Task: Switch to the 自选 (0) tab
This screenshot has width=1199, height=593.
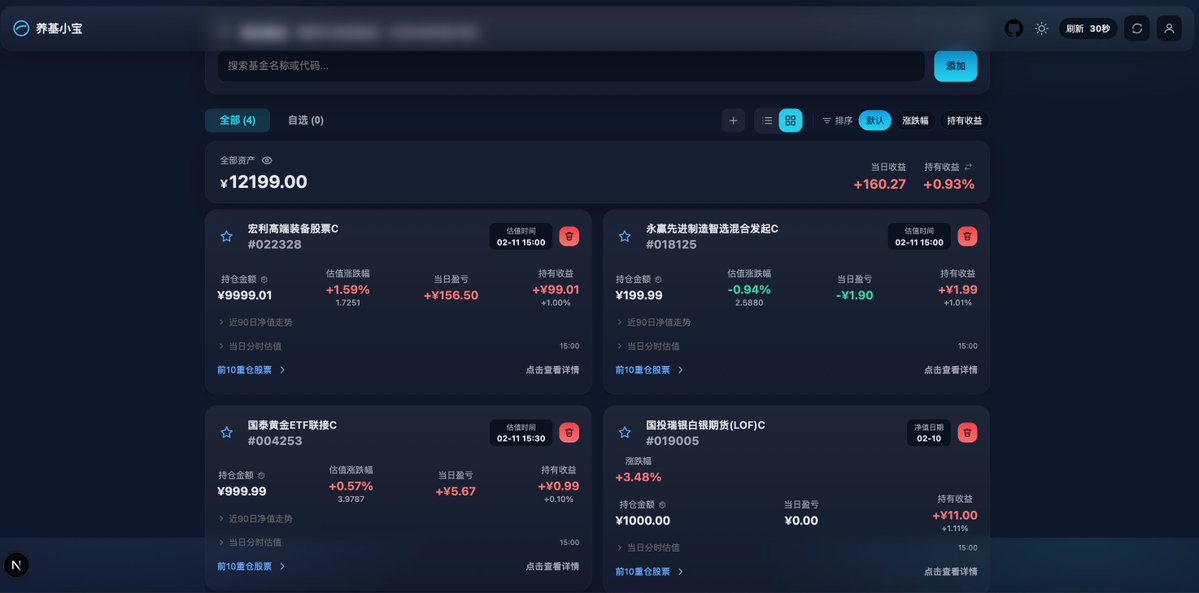Action: tap(306, 120)
